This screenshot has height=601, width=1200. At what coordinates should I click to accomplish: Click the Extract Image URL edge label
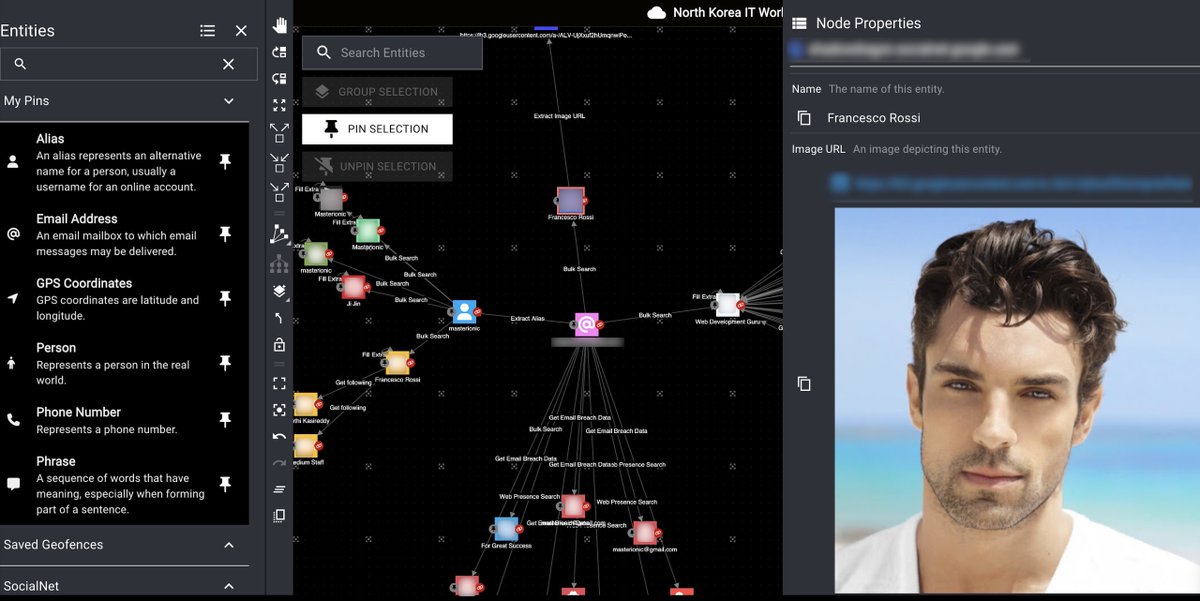560,116
